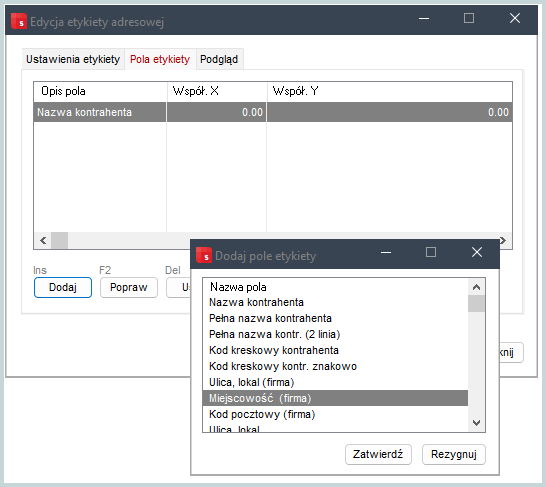
Task: Click the field list scroll-down arrow
Action: 476,423
